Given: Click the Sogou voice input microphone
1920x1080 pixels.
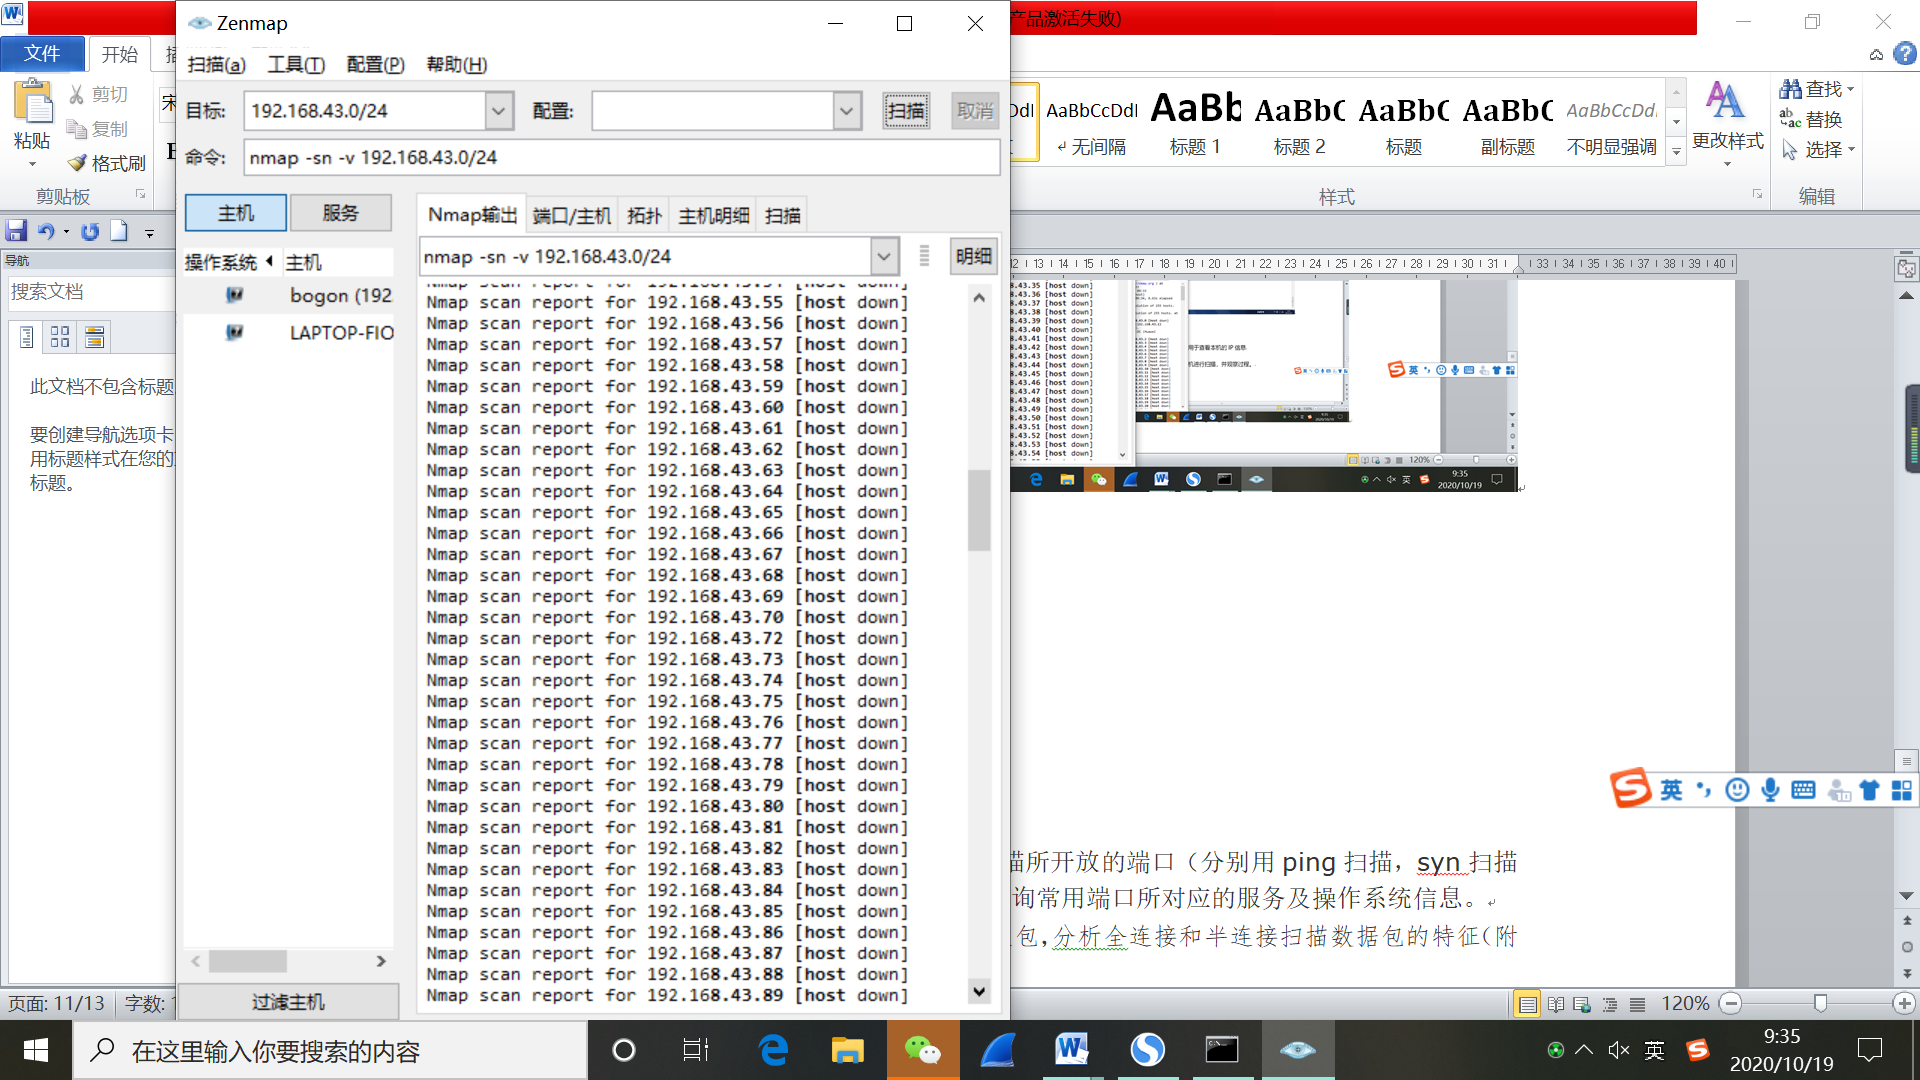Looking at the screenshot, I should (1770, 790).
